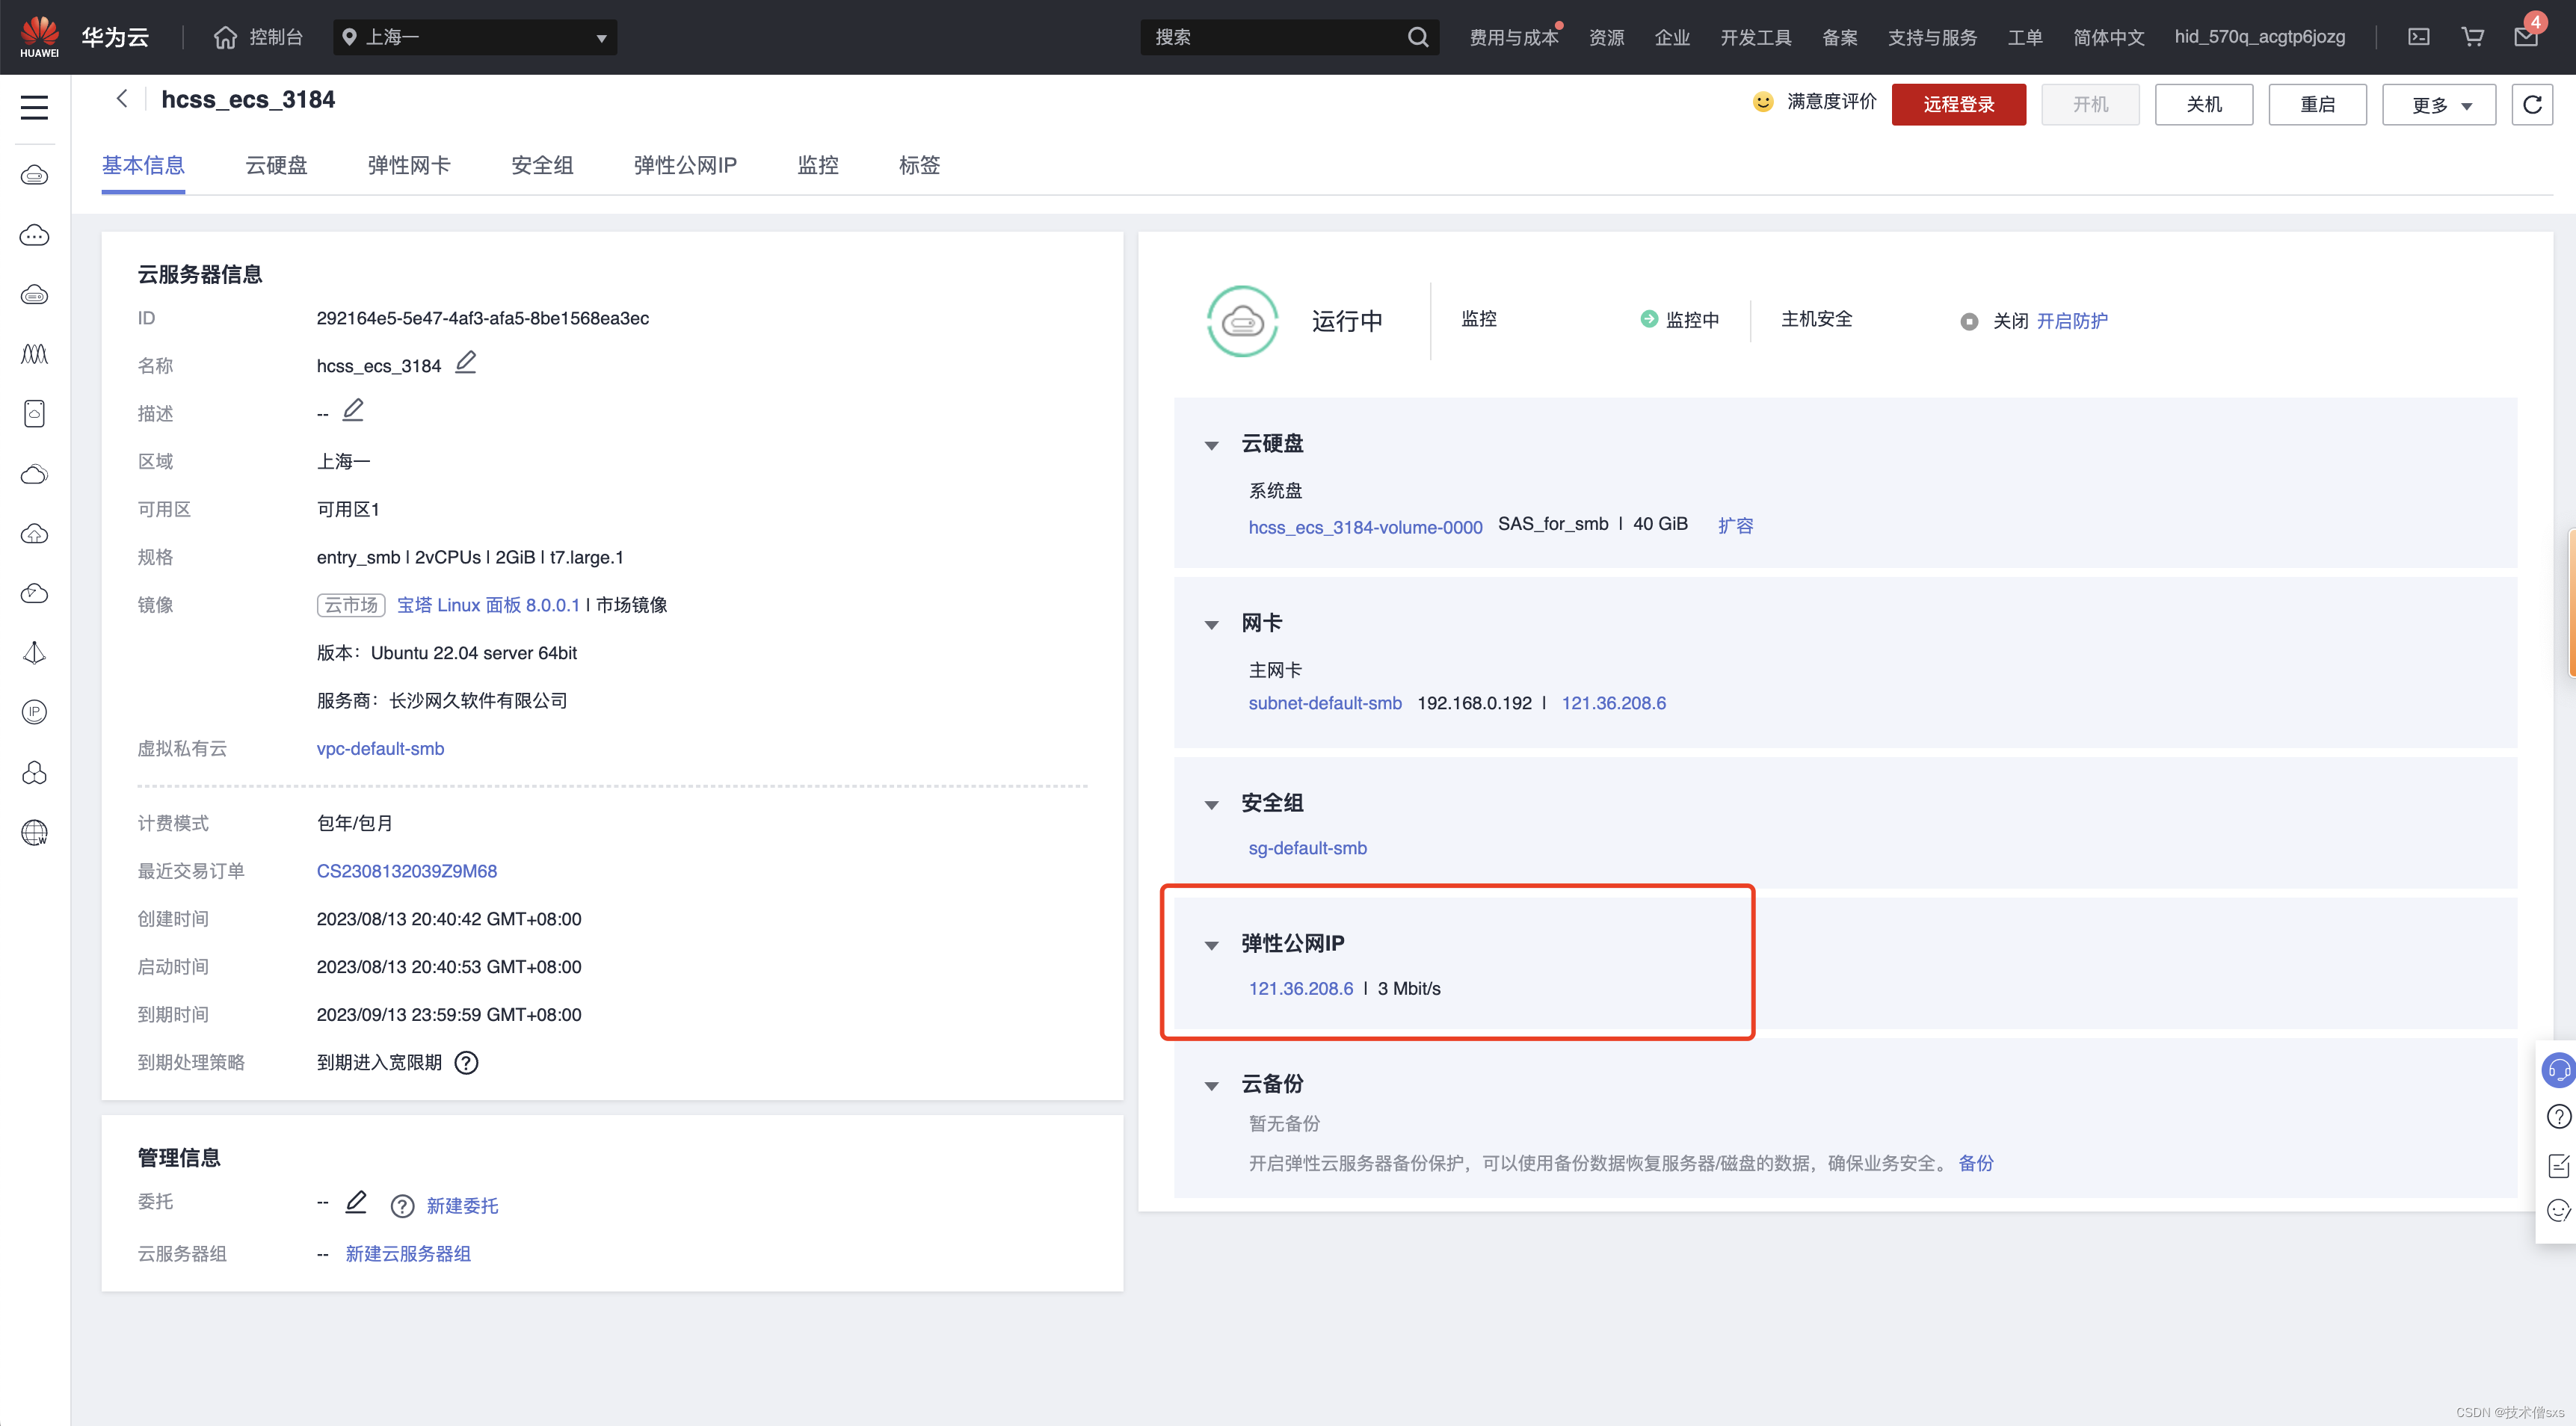Click the back arrow next to hcss_ecs_3184
Viewport: 2576px width, 1426px height.
(122, 98)
